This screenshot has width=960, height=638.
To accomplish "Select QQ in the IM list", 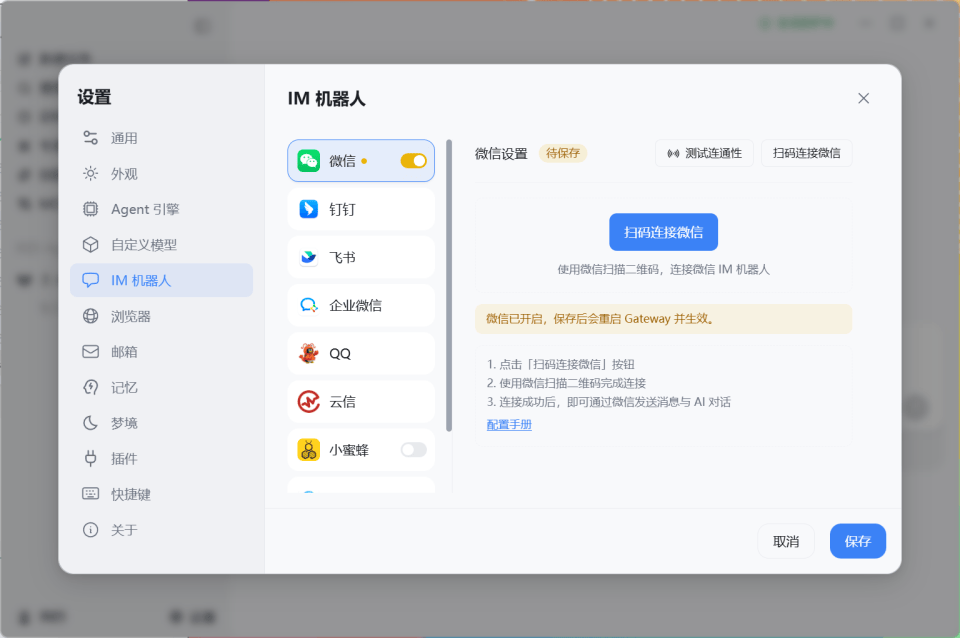I will pos(361,353).
